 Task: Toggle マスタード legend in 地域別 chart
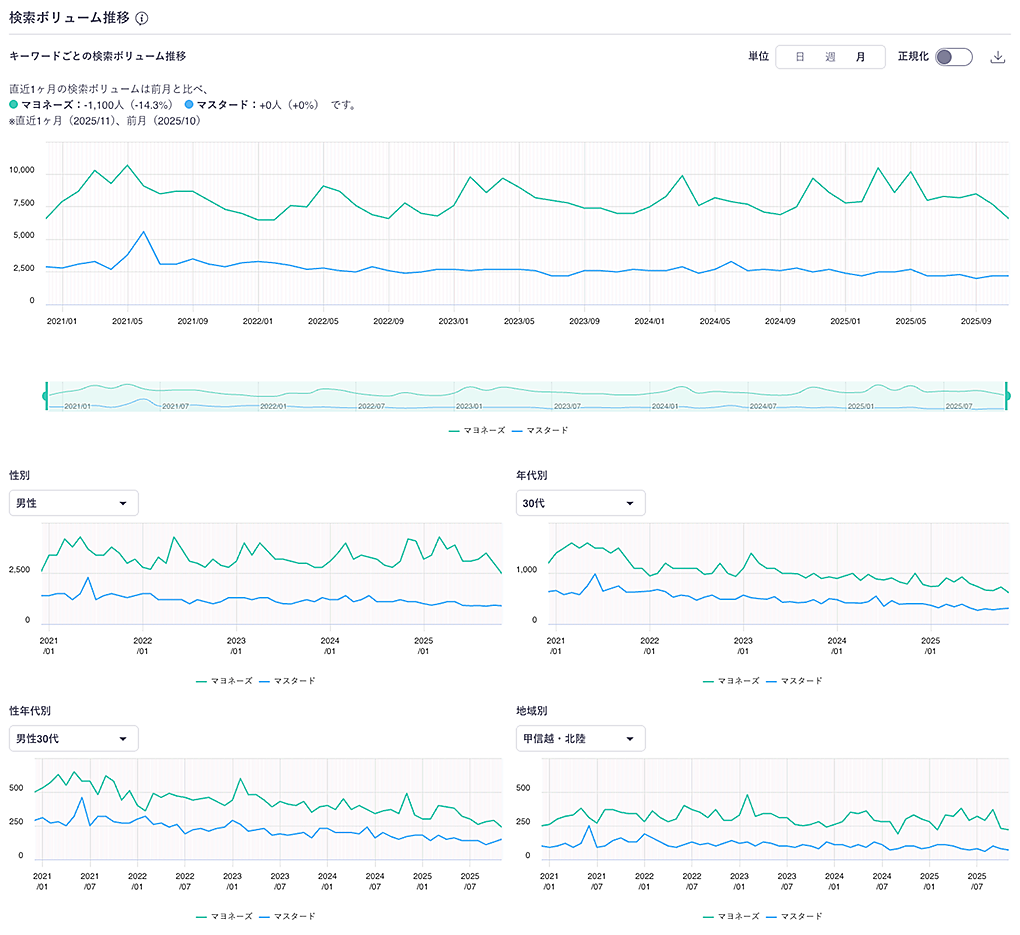(794, 916)
